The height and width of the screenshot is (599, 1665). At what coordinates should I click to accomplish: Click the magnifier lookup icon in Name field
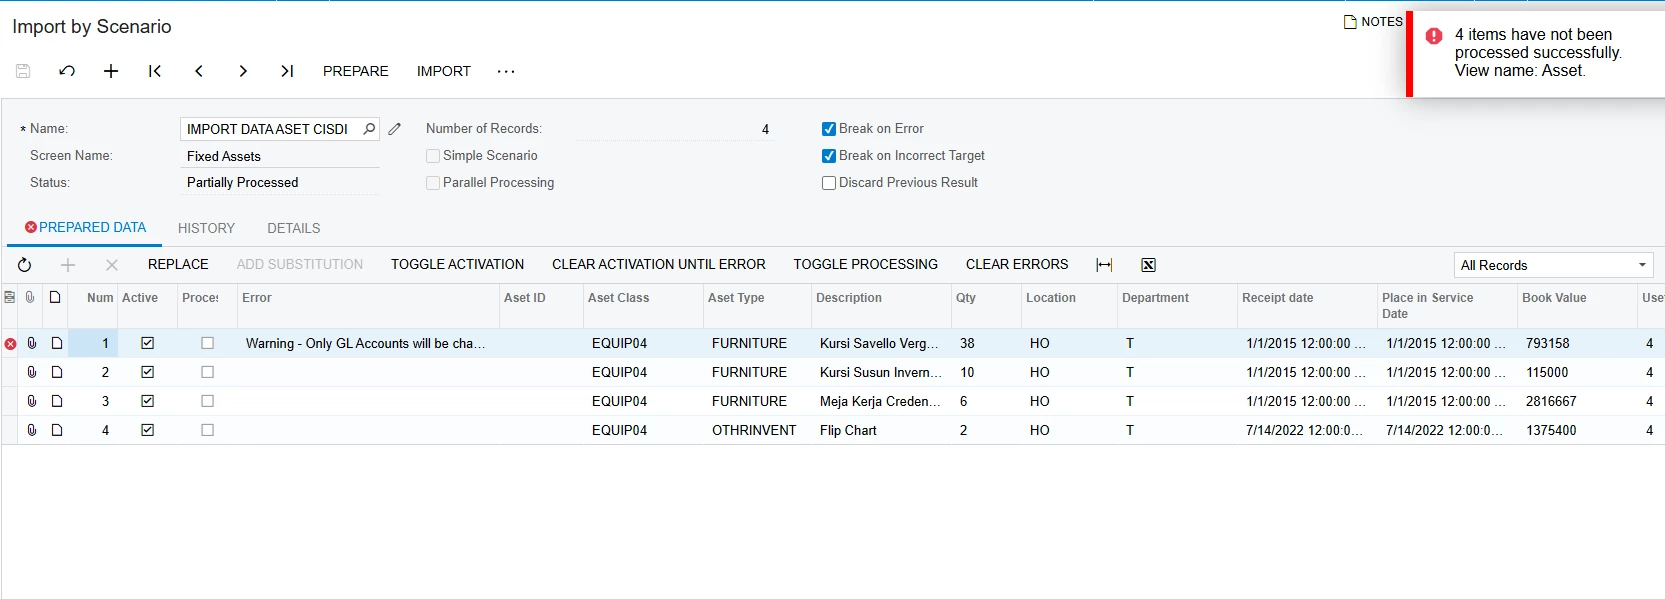369,129
